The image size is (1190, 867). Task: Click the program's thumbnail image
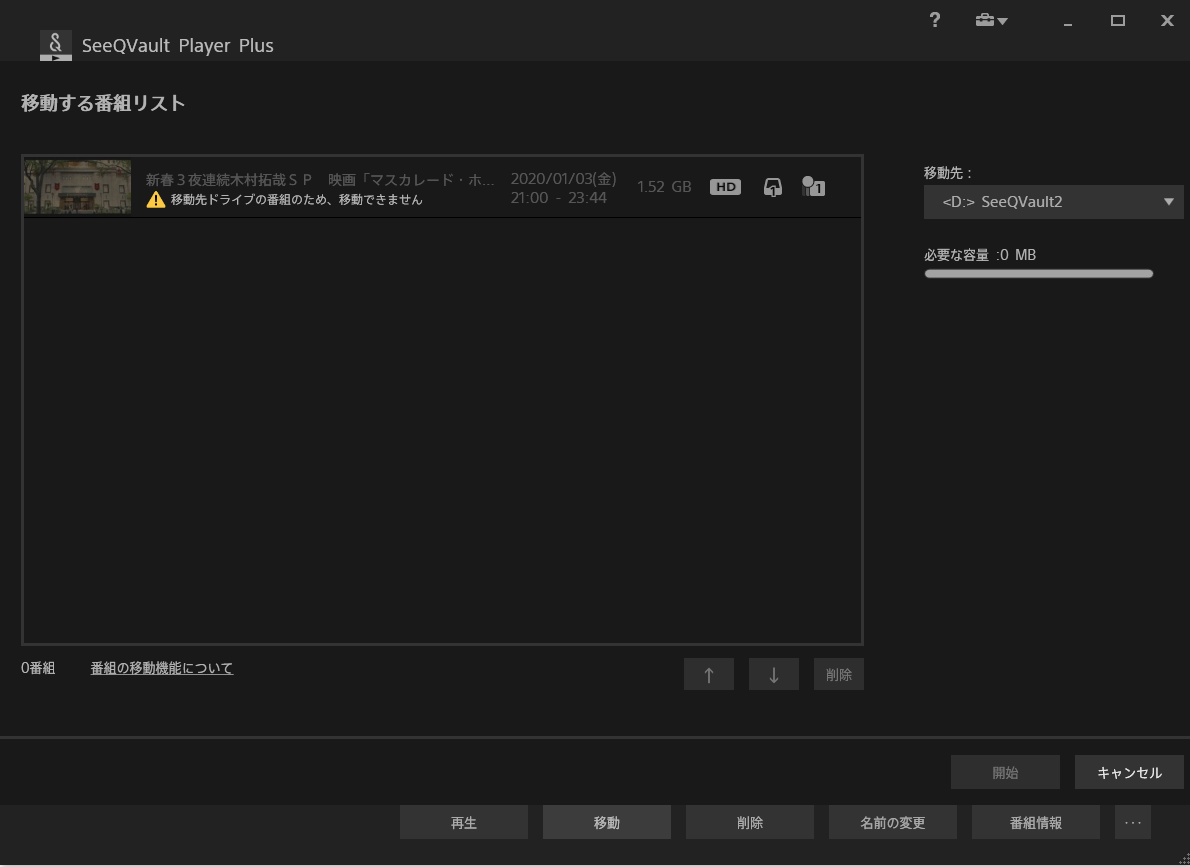click(78, 187)
